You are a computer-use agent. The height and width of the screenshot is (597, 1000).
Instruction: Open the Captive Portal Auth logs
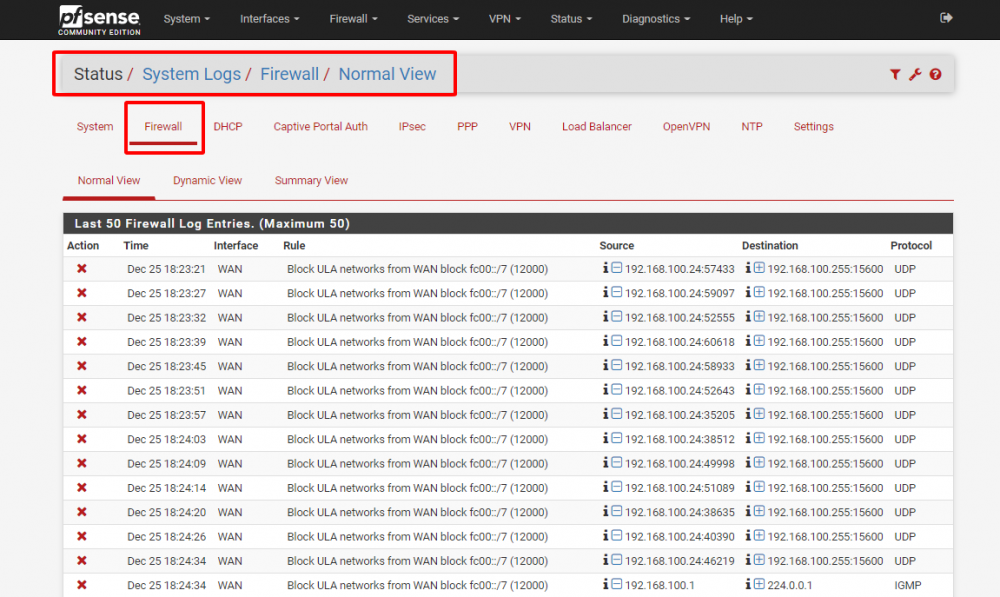(x=320, y=127)
